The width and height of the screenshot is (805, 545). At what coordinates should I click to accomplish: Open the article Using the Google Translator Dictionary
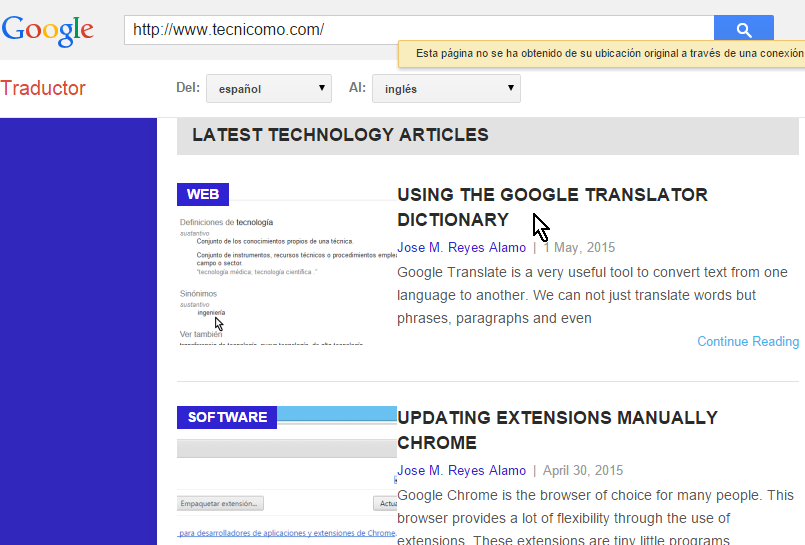click(x=552, y=207)
